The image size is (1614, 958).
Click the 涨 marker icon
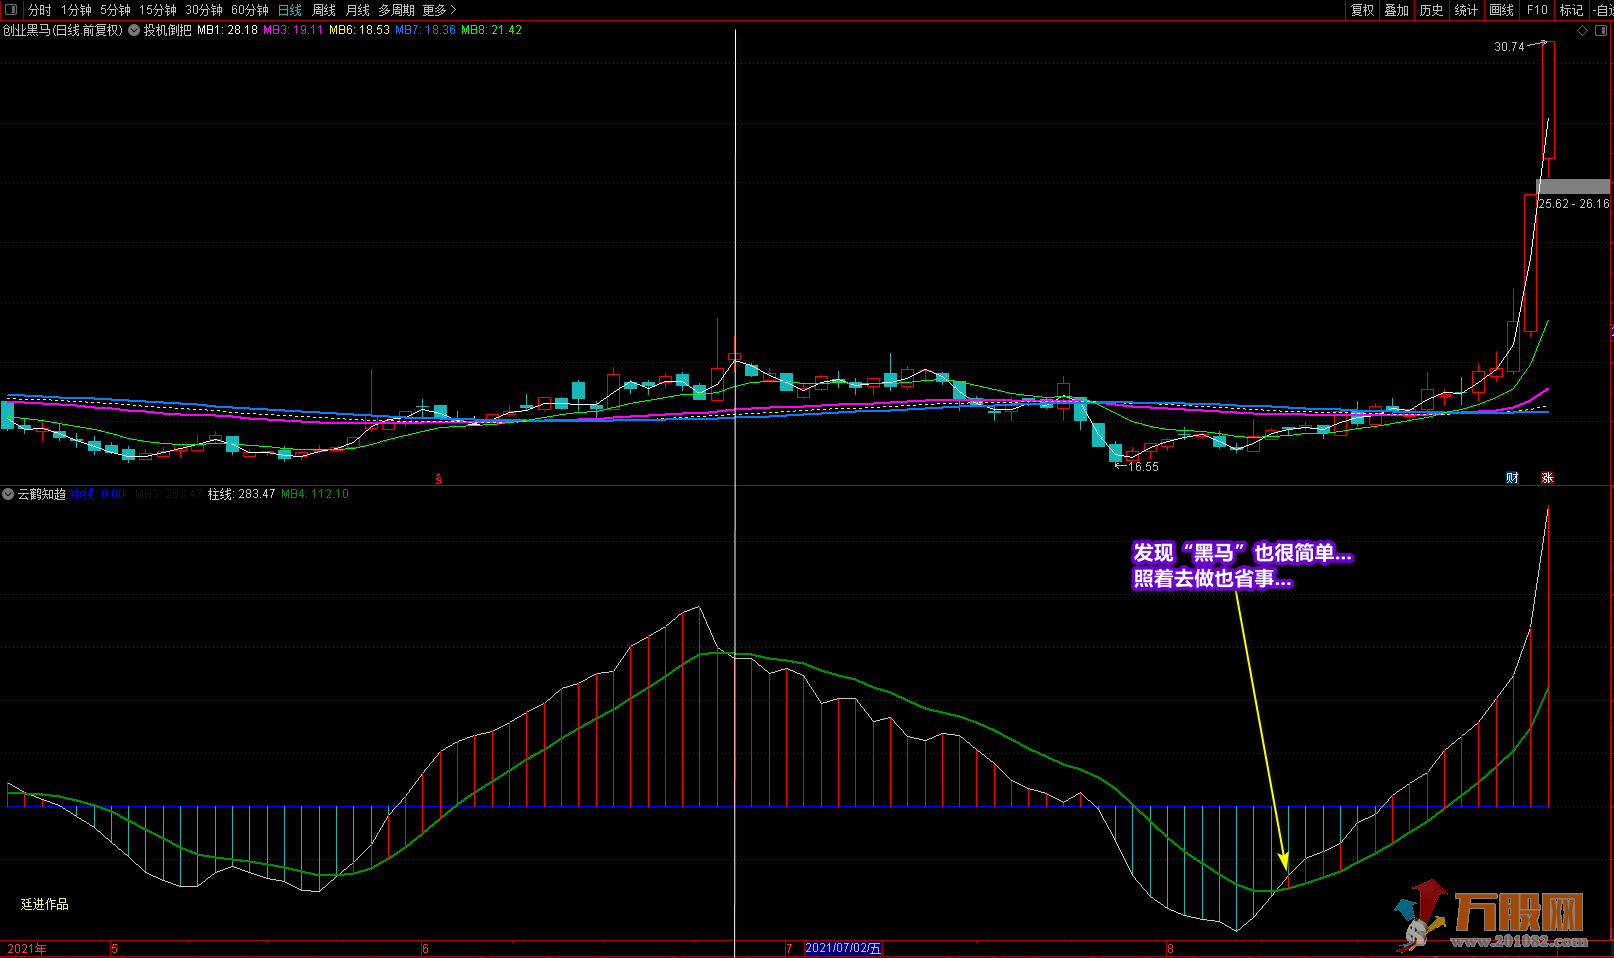point(1547,478)
